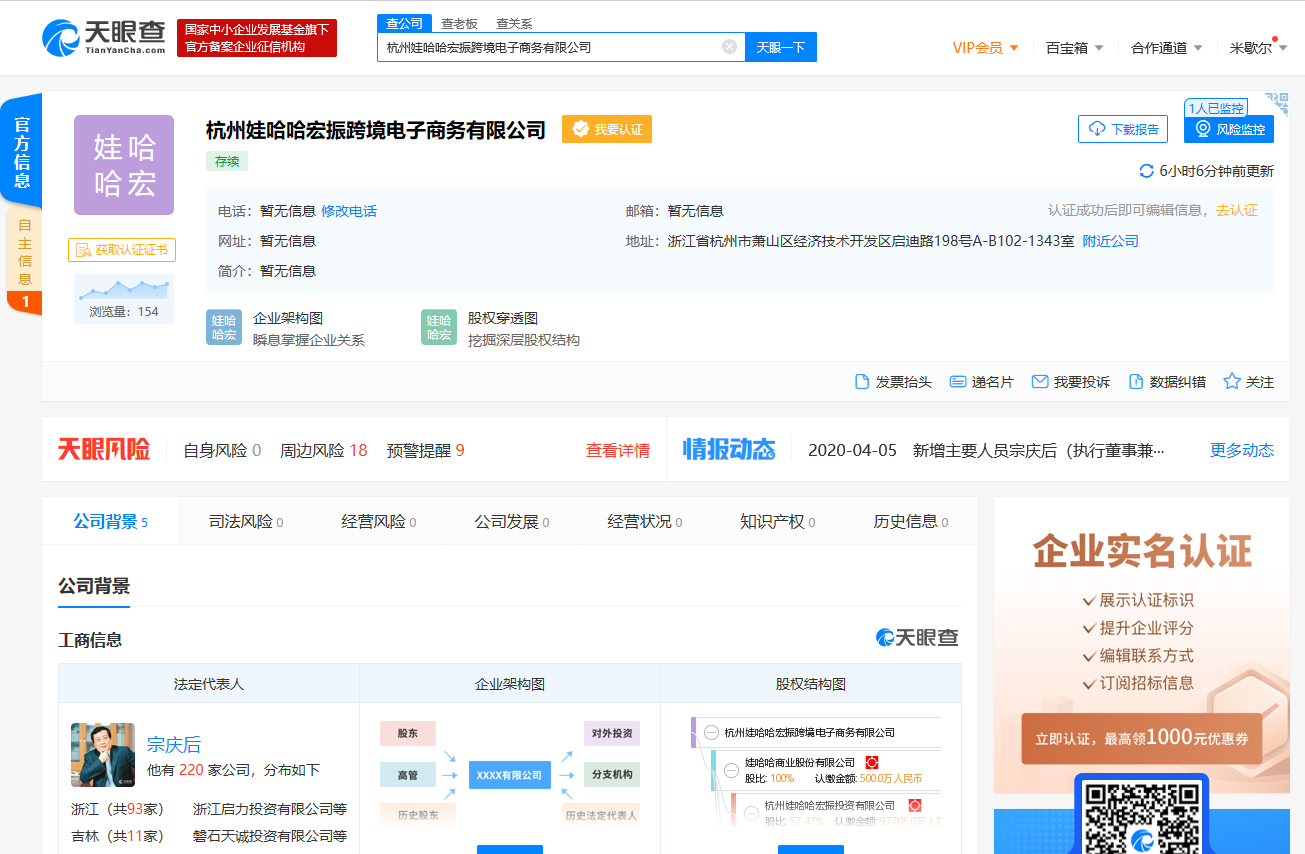Image resolution: width=1305 pixels, height=854 pixels.
Task: Click the 自身风险 0 count
Action: point(222,451)
